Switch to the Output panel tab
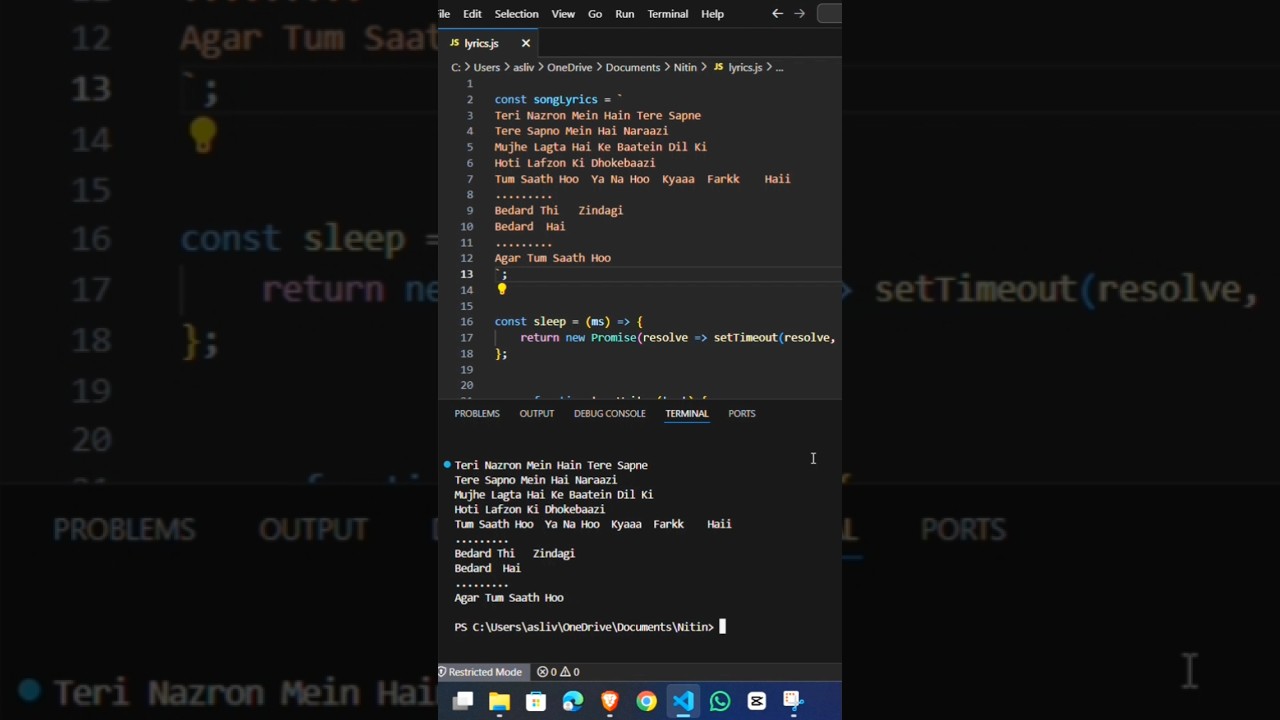The image size is (1280, 720). (536, 413)
